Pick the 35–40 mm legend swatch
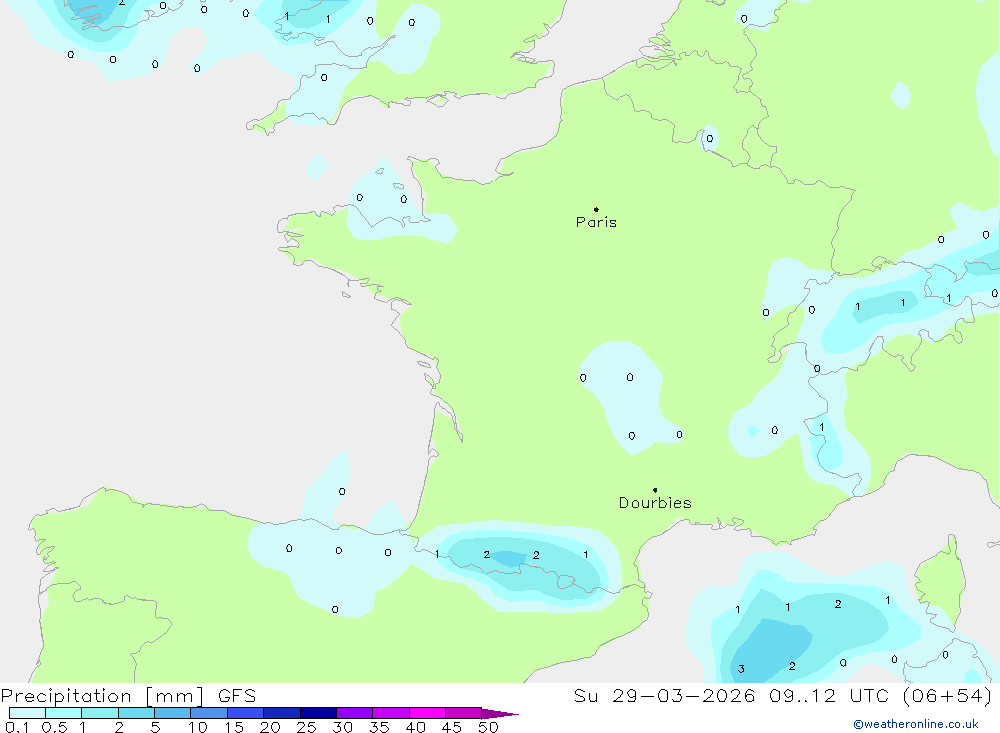 [391, 713]
